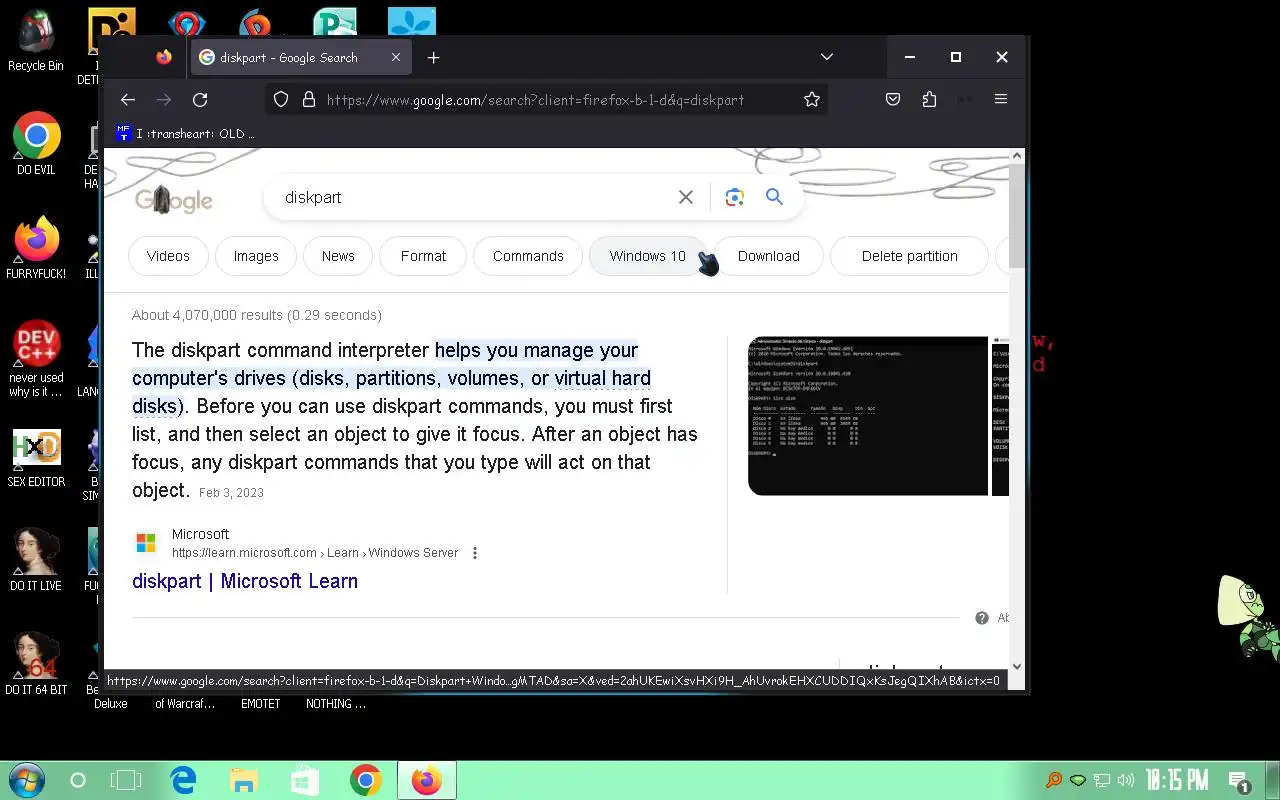Open the Windows Start button
The width and height of the screenshot is (1280, 800).
[x=25, y=780]
